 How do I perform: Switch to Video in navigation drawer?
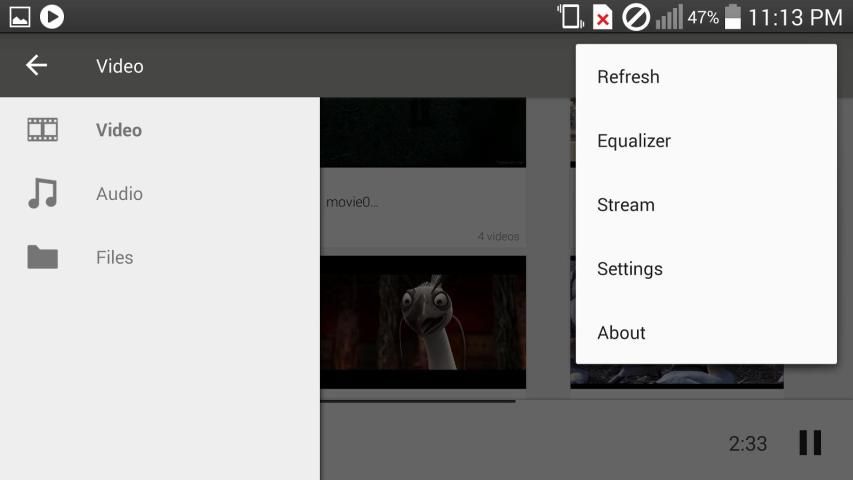[119, 130]
